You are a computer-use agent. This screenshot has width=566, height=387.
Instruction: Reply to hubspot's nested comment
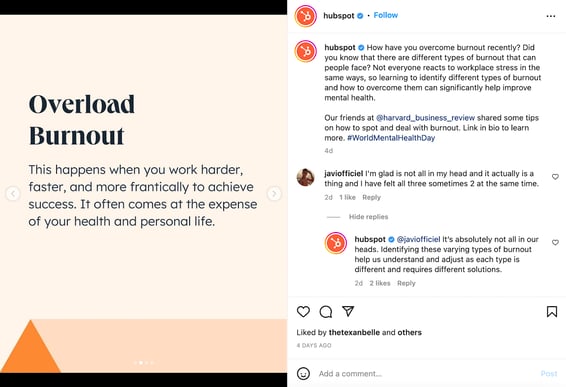(406, 283)
